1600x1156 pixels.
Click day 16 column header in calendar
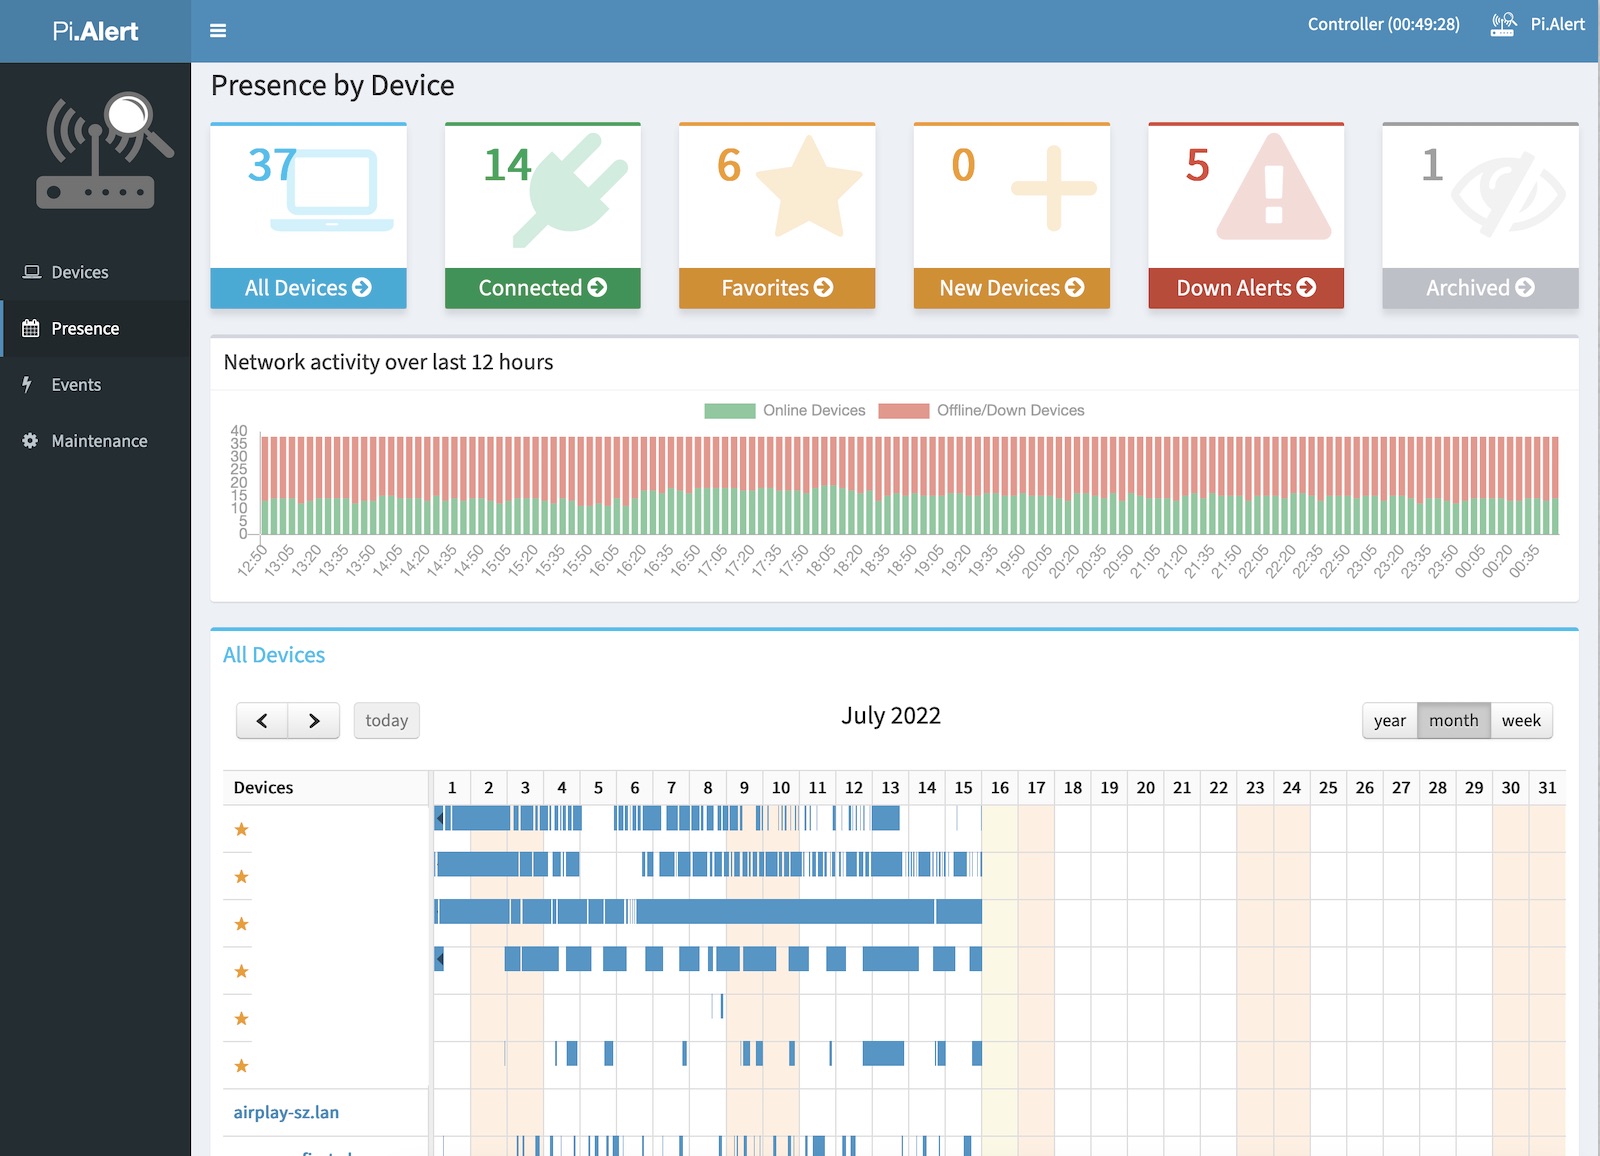[999, 788]
